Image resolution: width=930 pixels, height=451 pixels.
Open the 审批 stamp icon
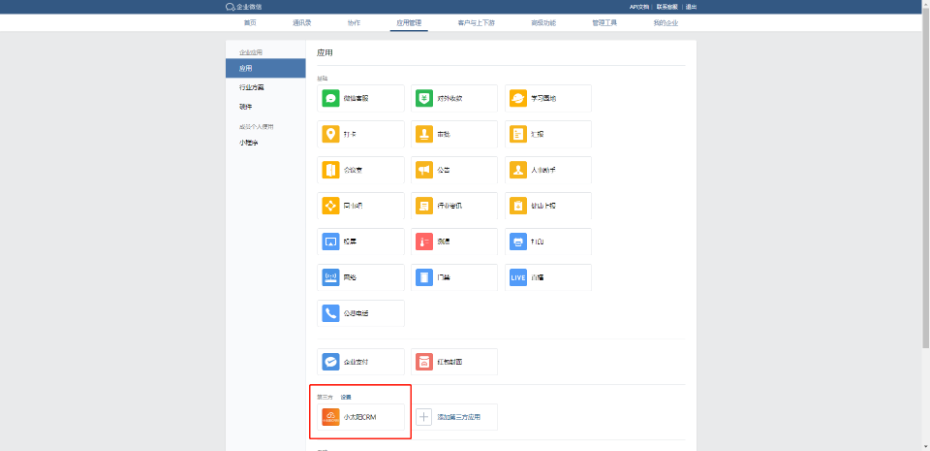424,134
